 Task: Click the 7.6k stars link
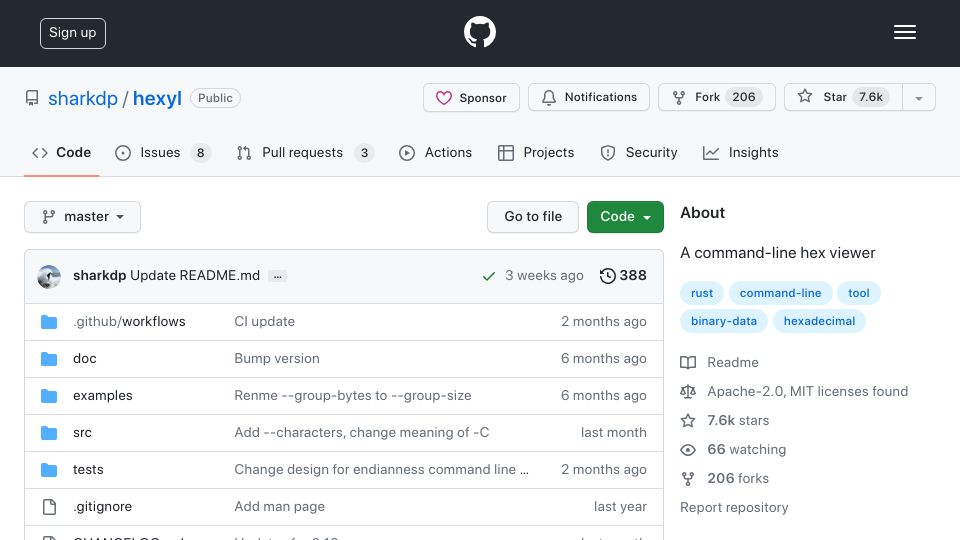[x=738, y=420]
